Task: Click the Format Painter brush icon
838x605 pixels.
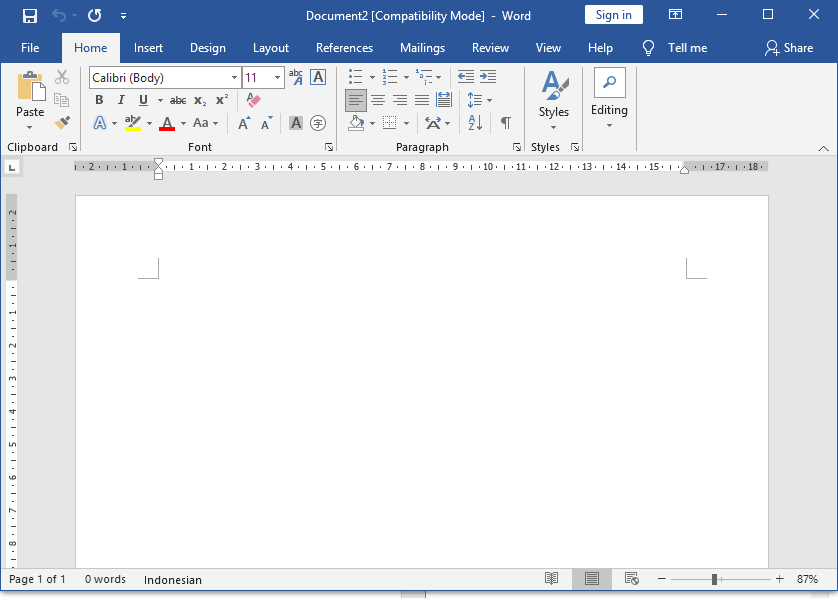Action: point(62,123)
